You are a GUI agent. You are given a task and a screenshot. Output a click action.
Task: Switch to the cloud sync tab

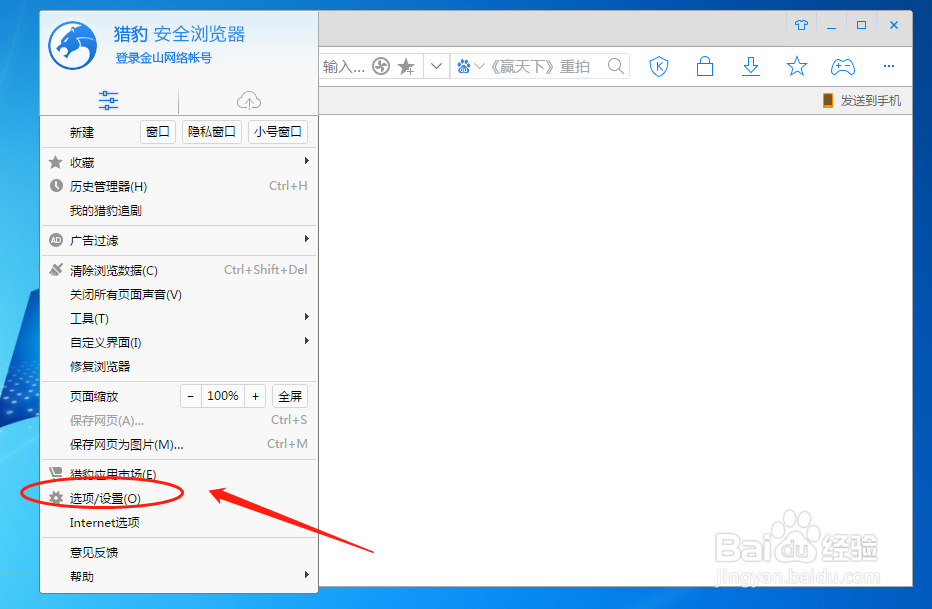[x=248, y=100]
